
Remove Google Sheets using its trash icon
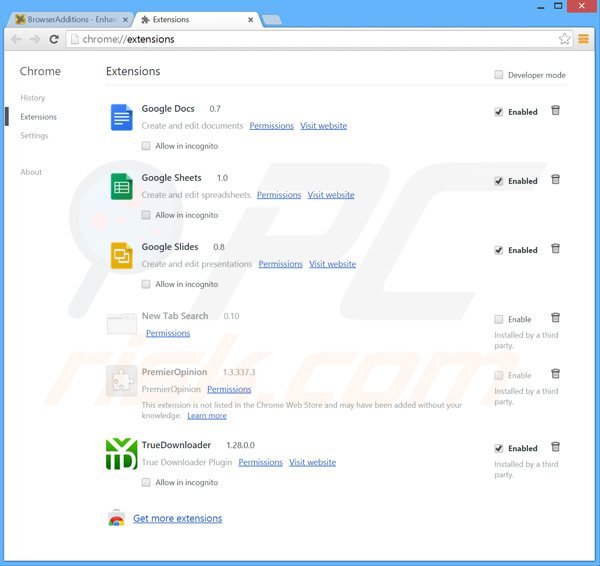555,179
